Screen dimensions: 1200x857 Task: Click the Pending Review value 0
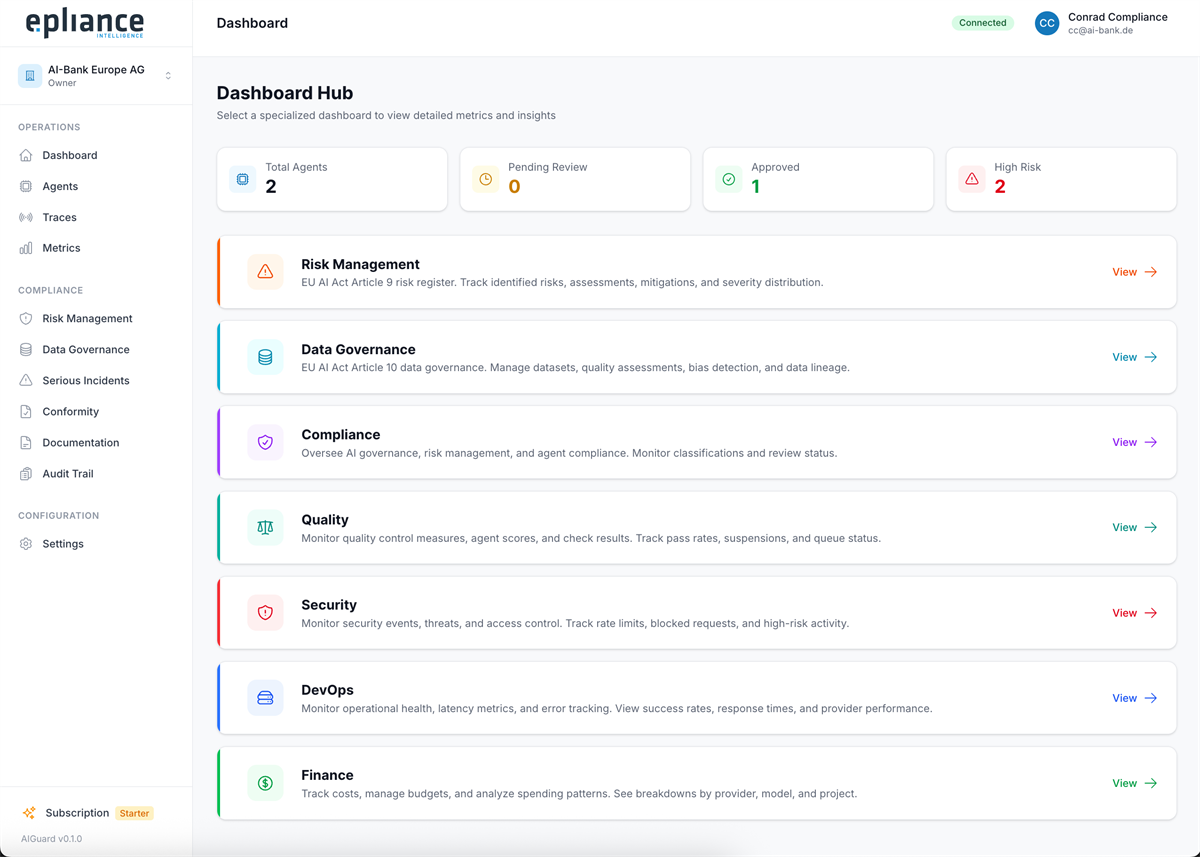point(514,187)
